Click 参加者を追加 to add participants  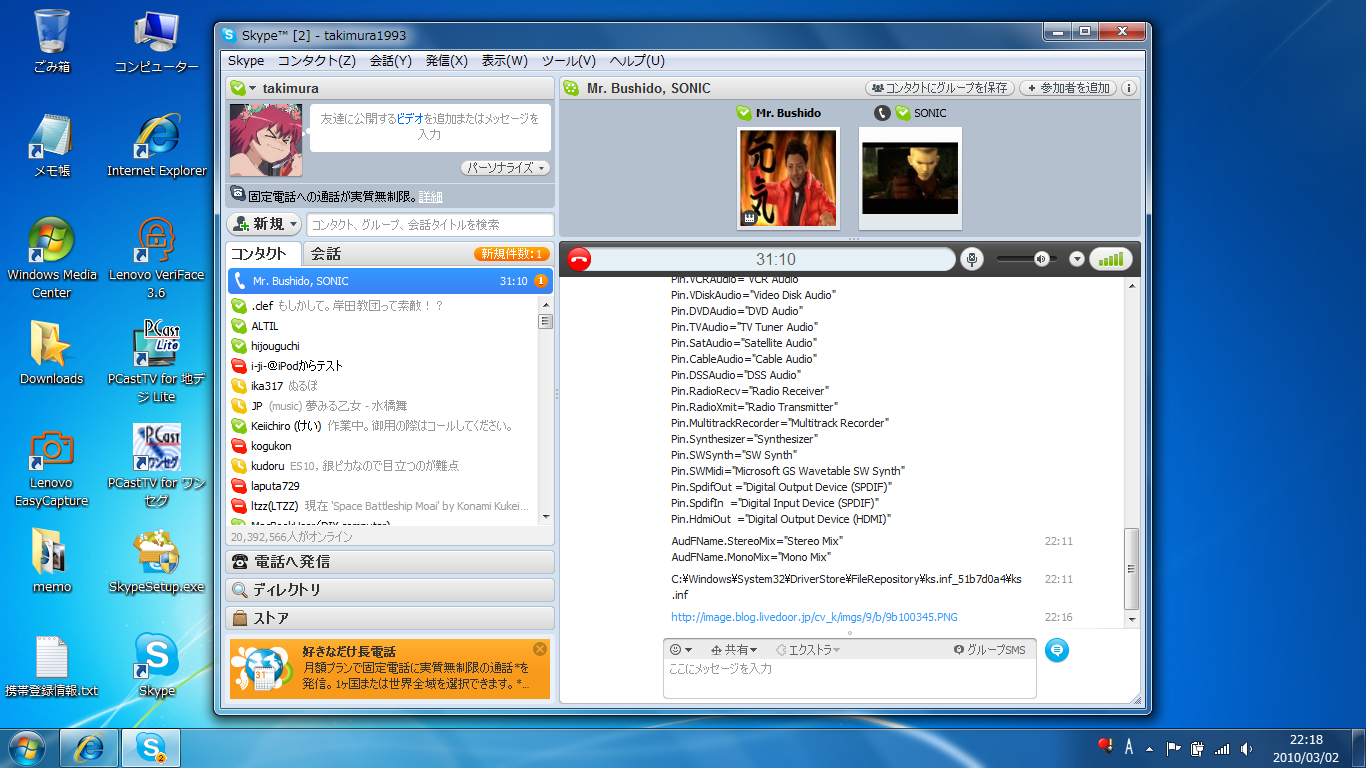[x=1068, y=88]
